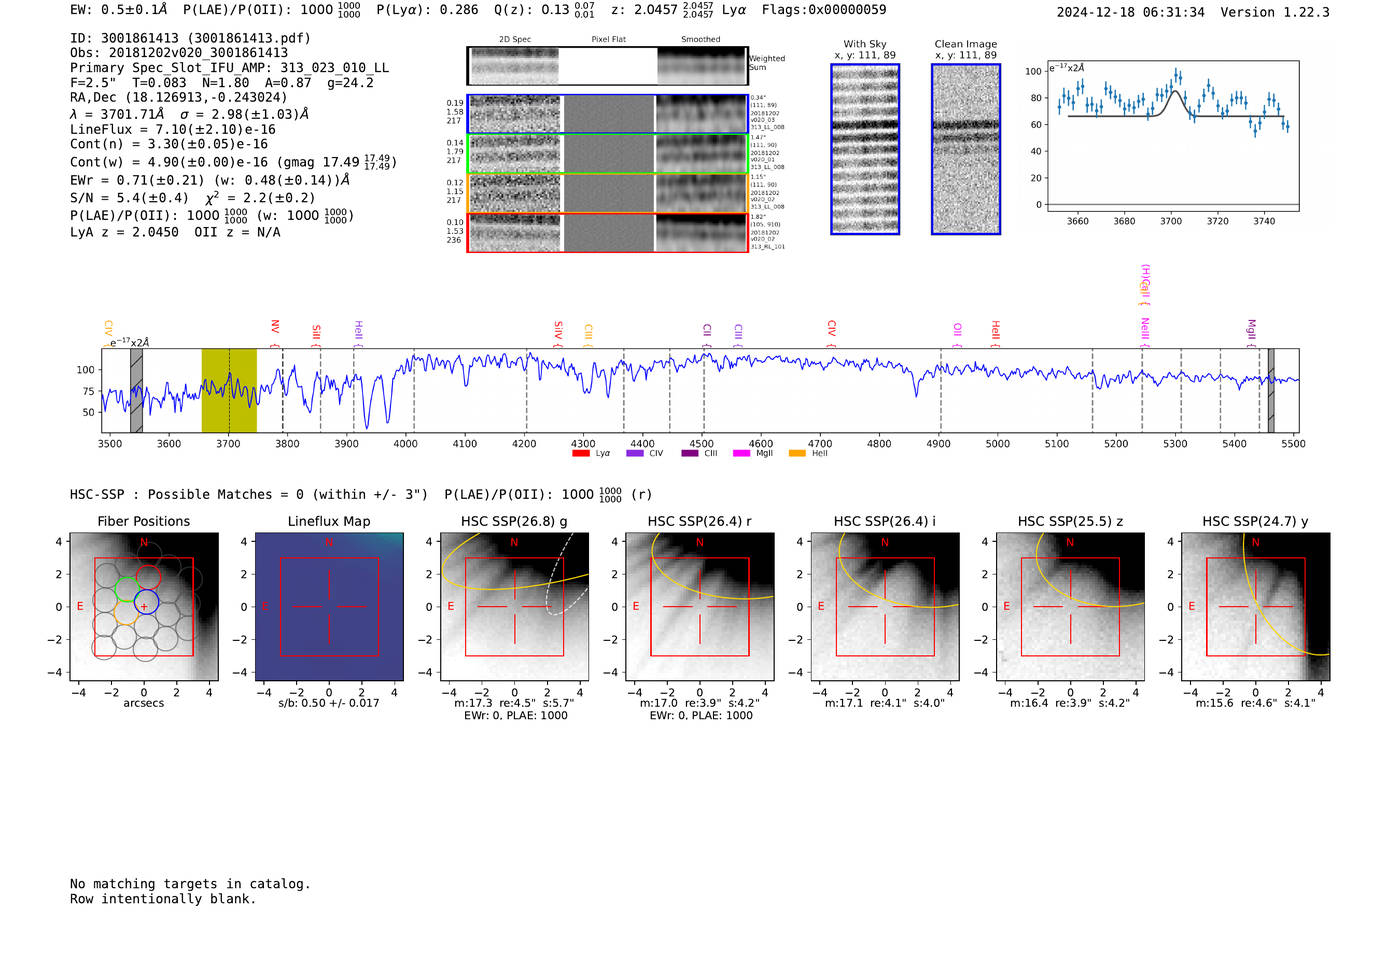
Task: Click 'No matching targets in catalog.' text
Action: 190,884
